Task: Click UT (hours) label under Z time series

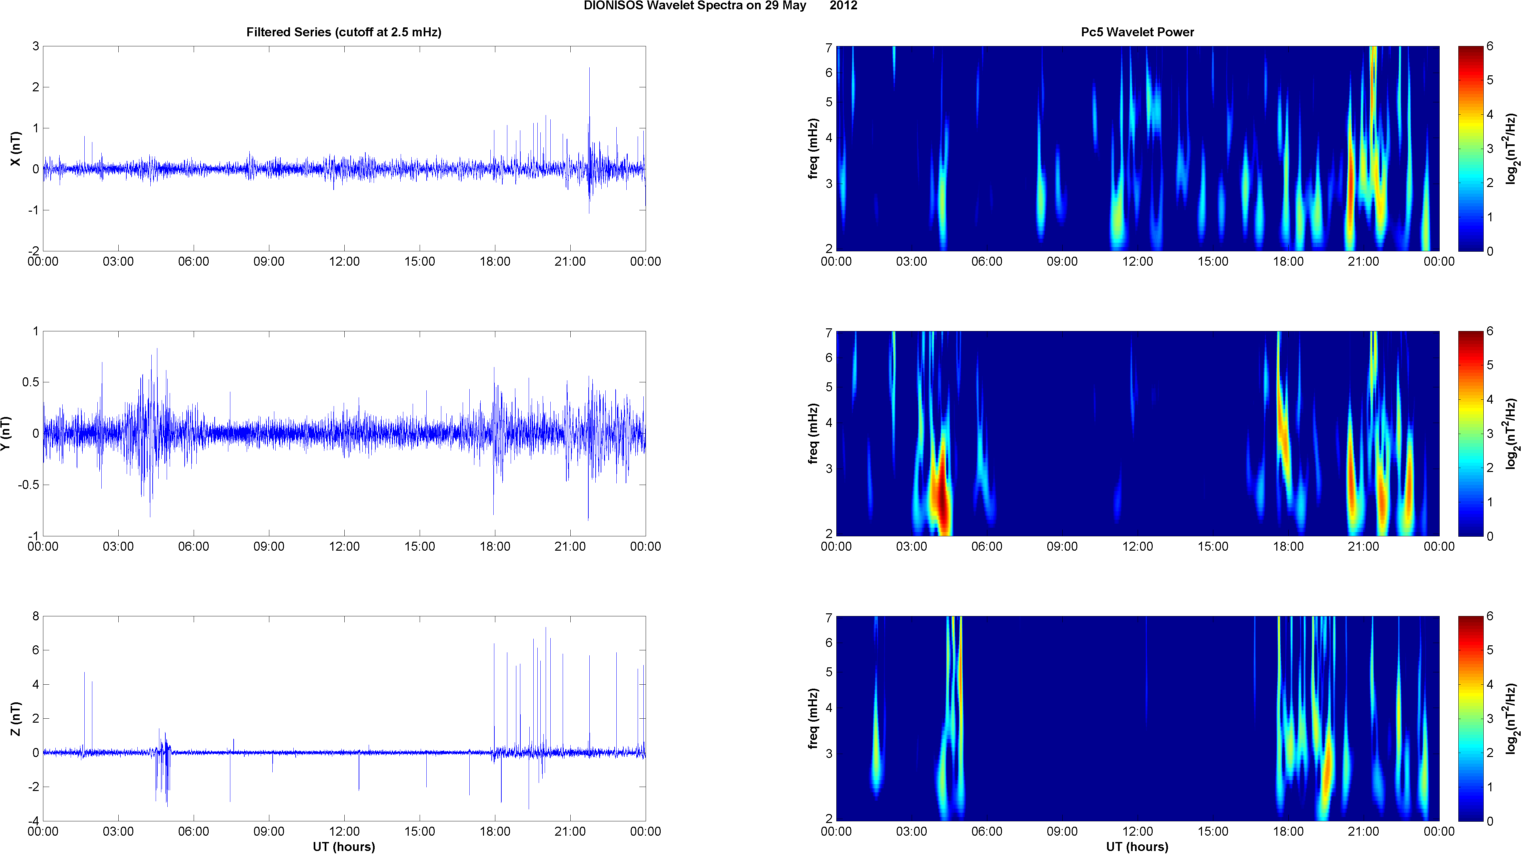Action: click(x=344, y=847)
